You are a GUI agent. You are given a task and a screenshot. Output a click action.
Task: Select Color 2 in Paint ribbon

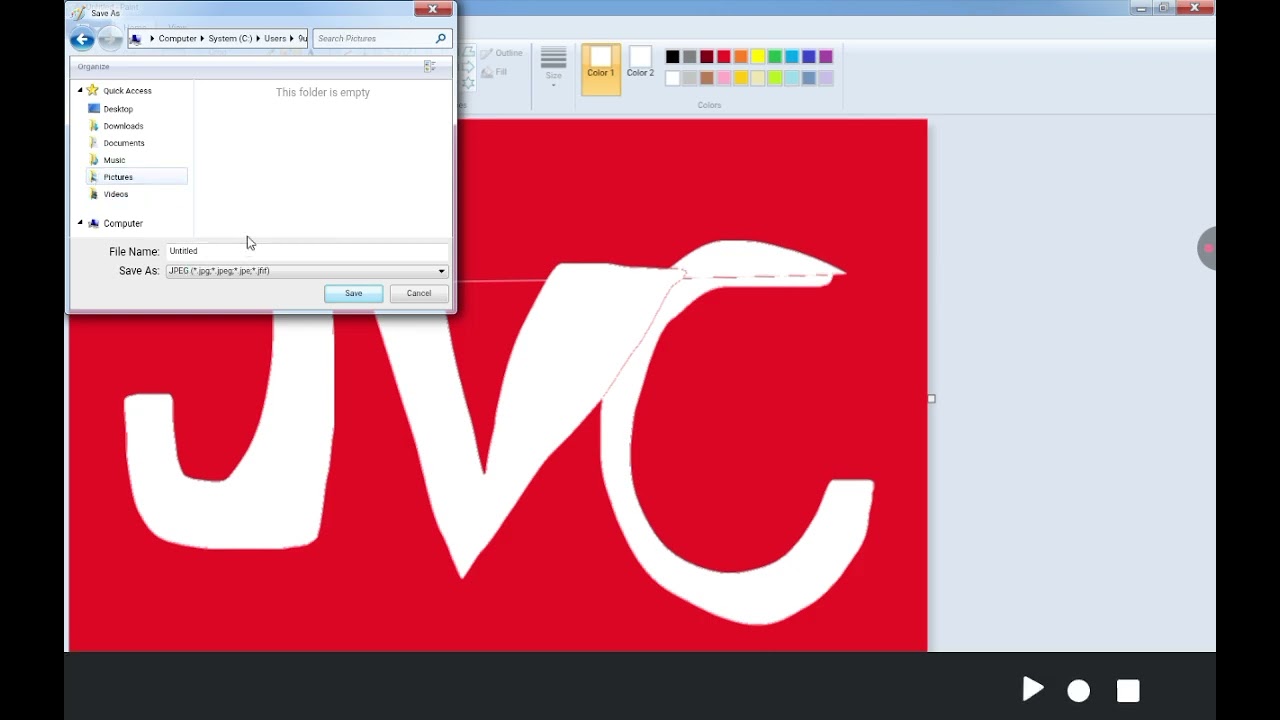pos(640,62)
